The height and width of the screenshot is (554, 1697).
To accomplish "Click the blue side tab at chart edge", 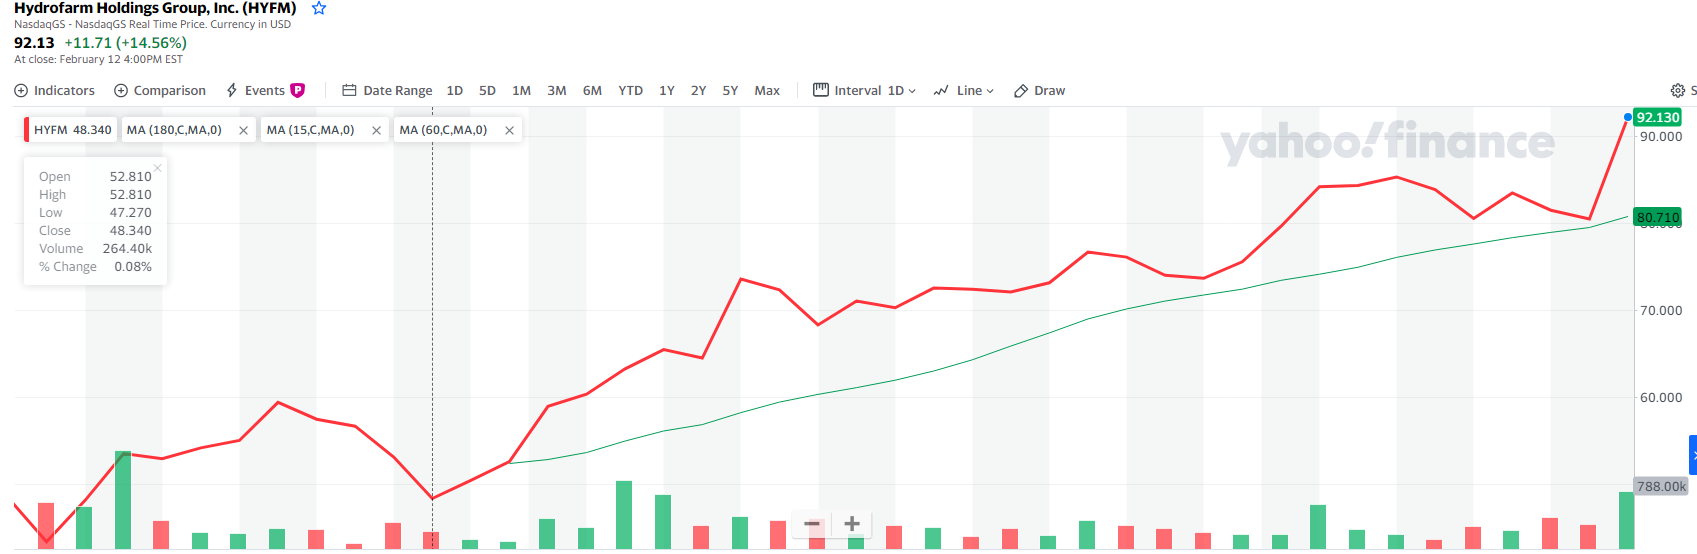I will [x=1693, y=454].
